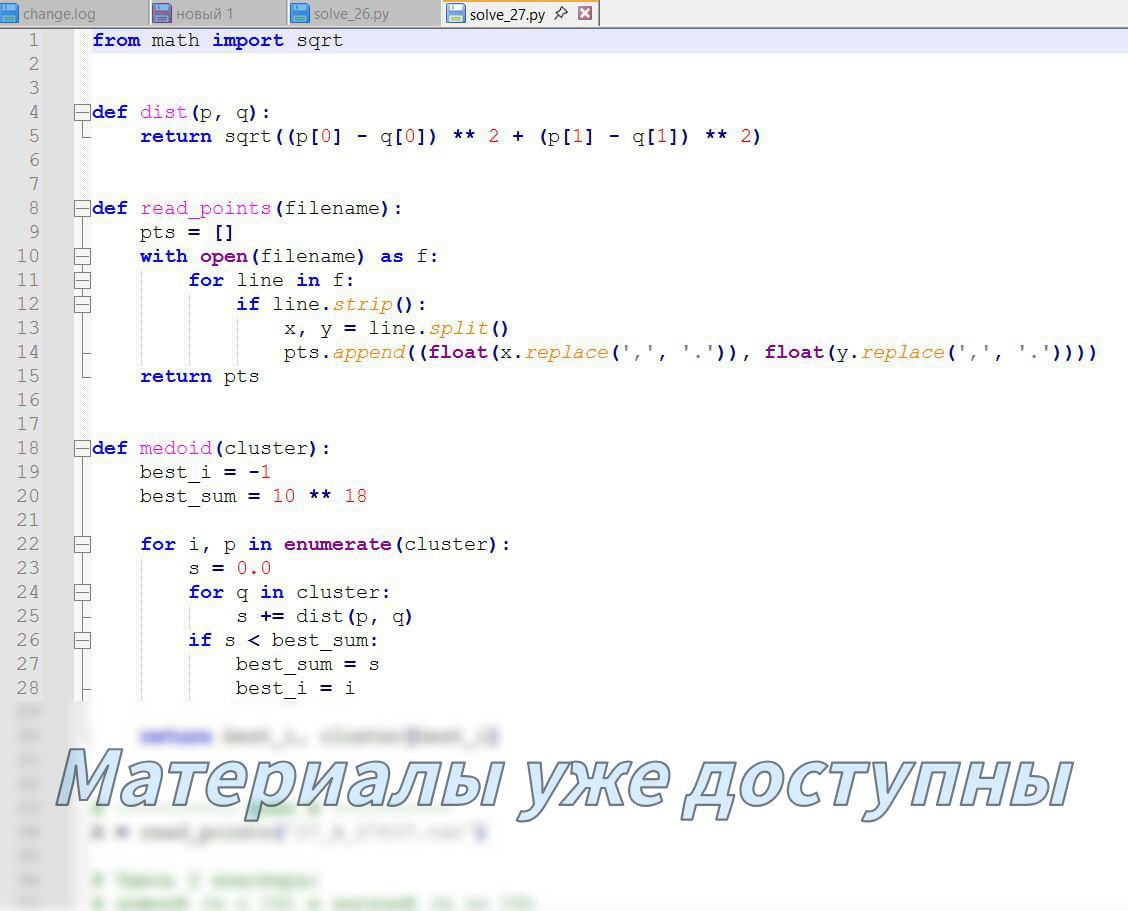Collapse the read_points function fold marker
The width and height of the screenshot is (1128, 911).
pyautogui.click(x=82, y=208)
